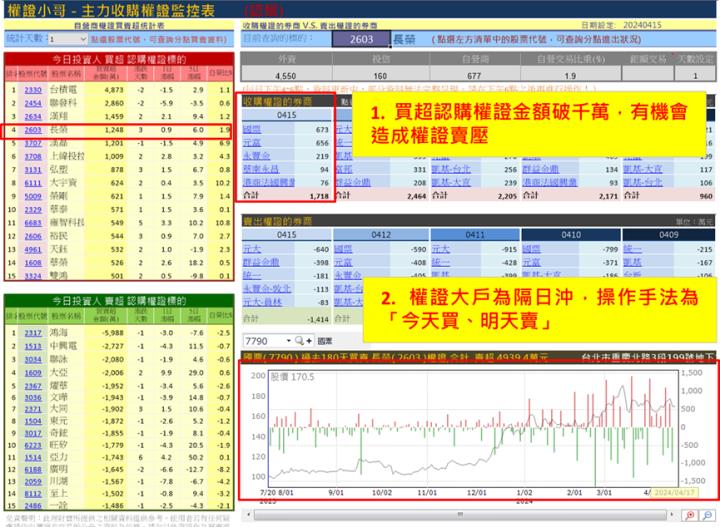Click stock code 3036 link
The image size is (720, 527).
point(33,398)
